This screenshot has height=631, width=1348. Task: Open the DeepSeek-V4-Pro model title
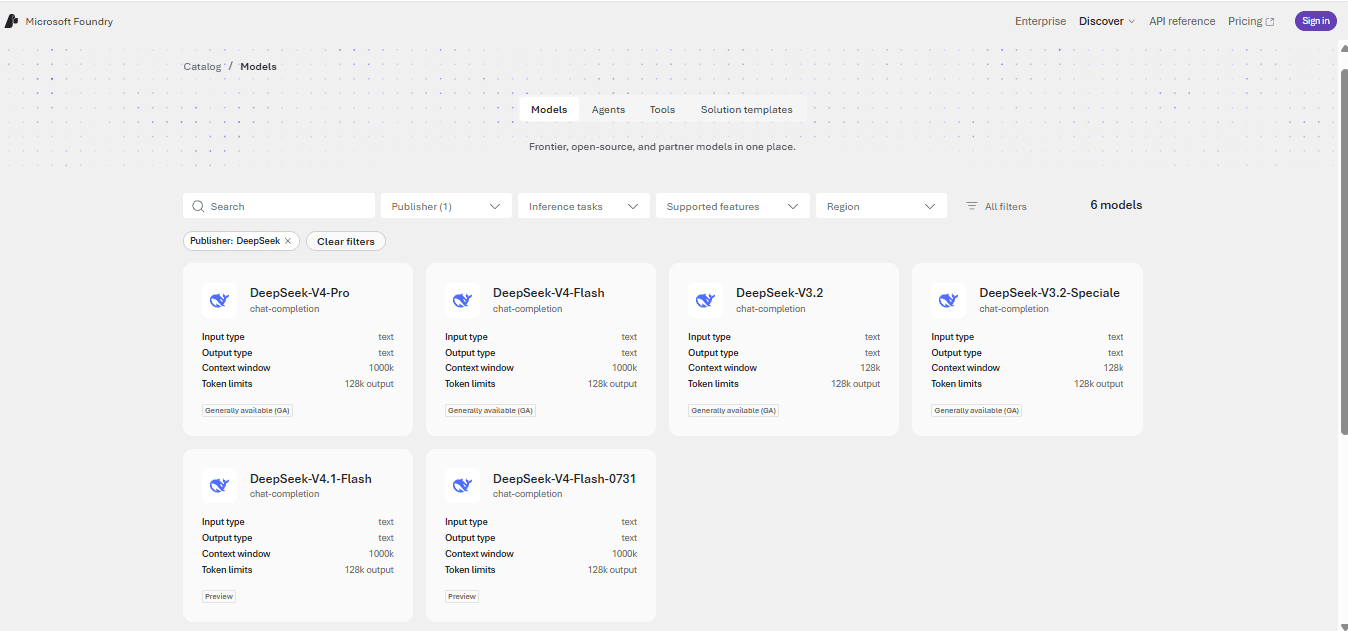[x=300, y=293]
